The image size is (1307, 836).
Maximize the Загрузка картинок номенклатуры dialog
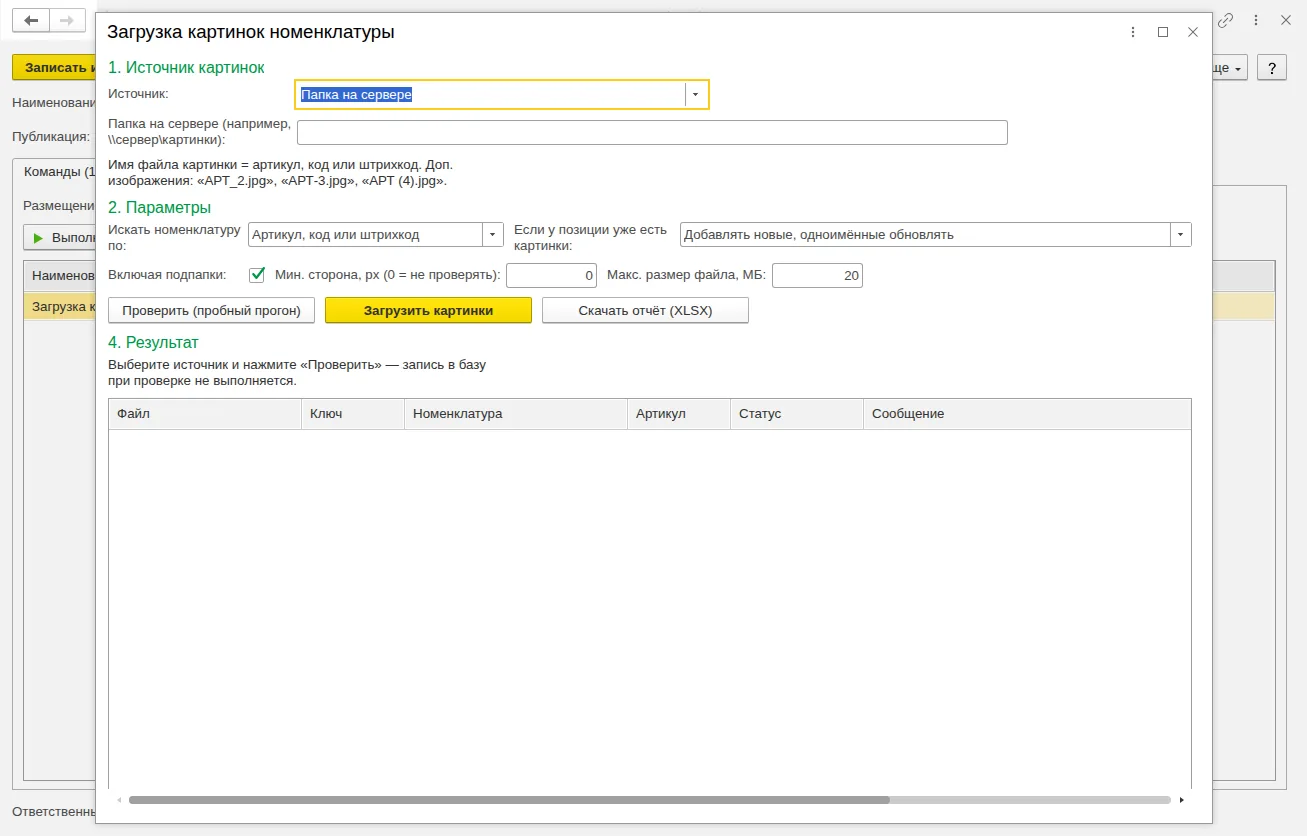click(1163, 32)
